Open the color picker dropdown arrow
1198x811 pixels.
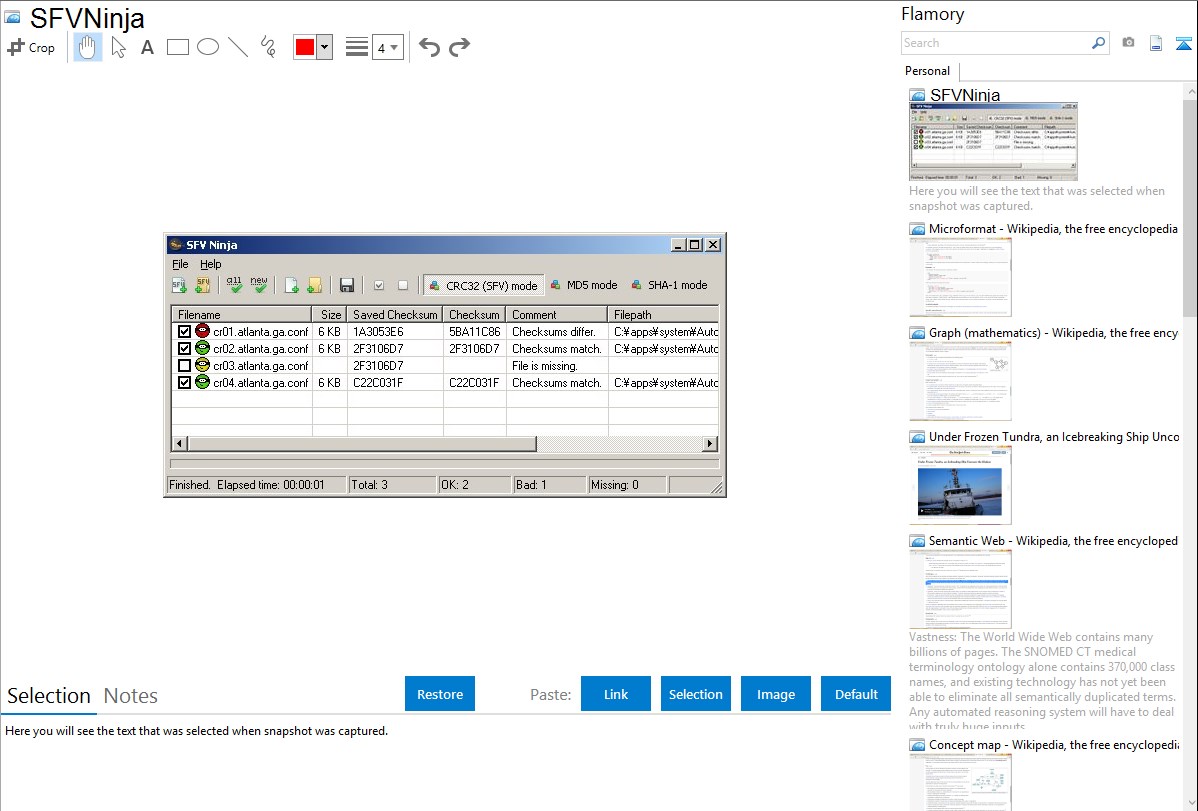click(324, 47)
